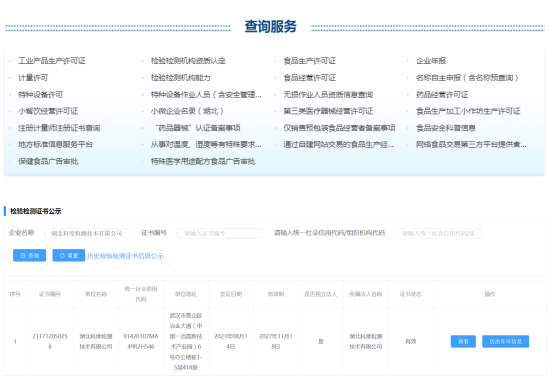Screen dimensions: 556x379
Task: Select 保健食品广告审批 link
Action: pos(48,161)
